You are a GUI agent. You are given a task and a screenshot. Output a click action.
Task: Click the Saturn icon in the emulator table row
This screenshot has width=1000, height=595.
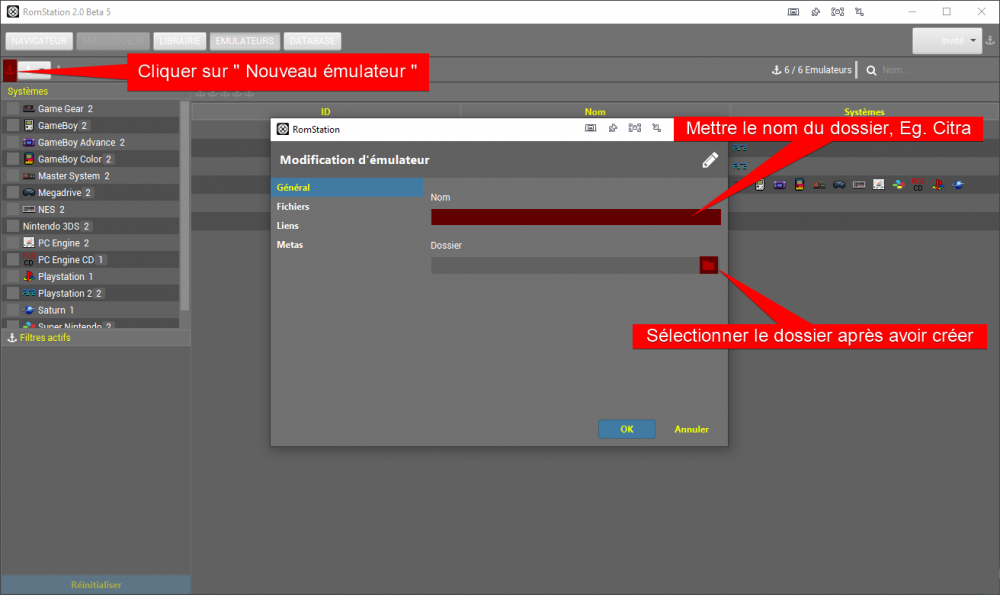click(x=958, y=185)
